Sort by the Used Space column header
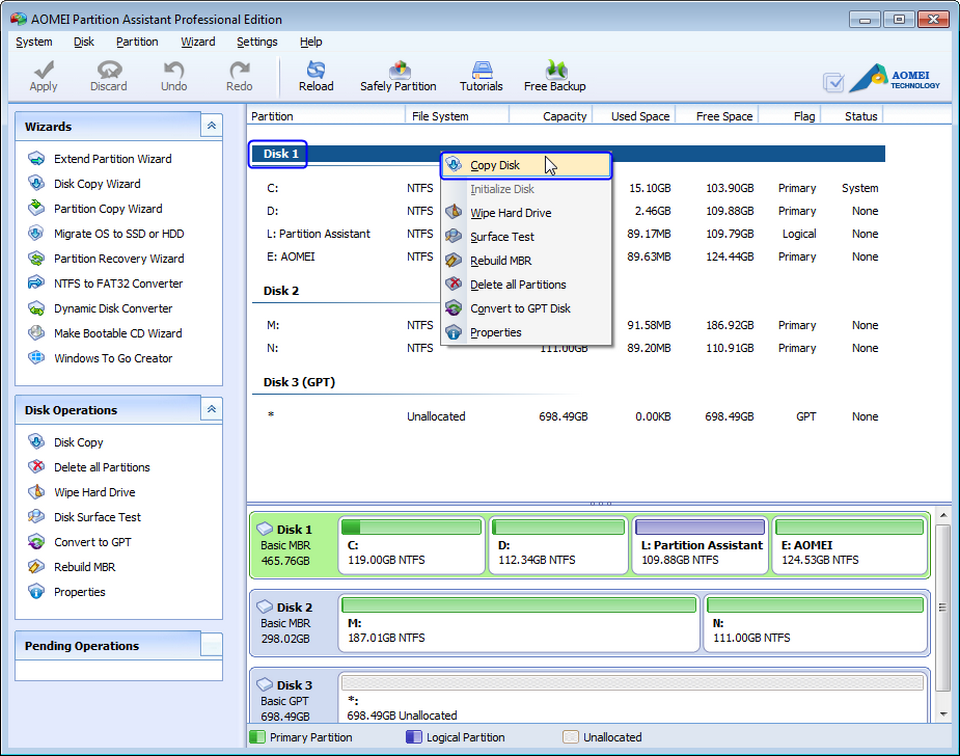Viewport: 960px width, 756px height. pos(634,116)
